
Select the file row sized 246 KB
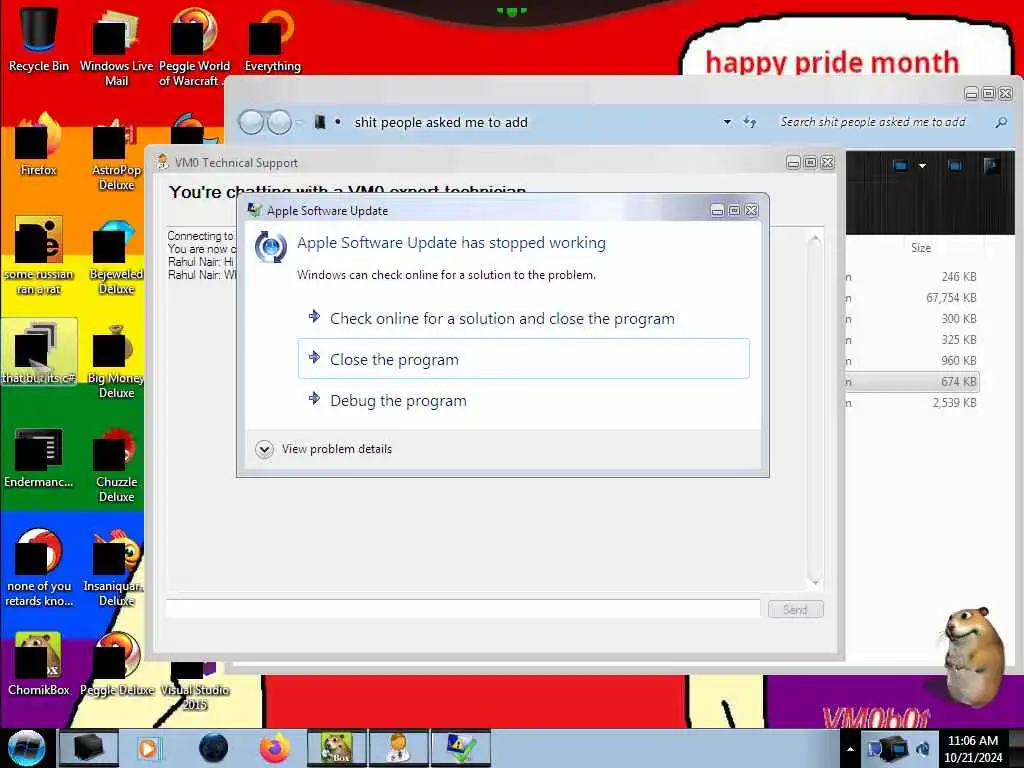913,277
